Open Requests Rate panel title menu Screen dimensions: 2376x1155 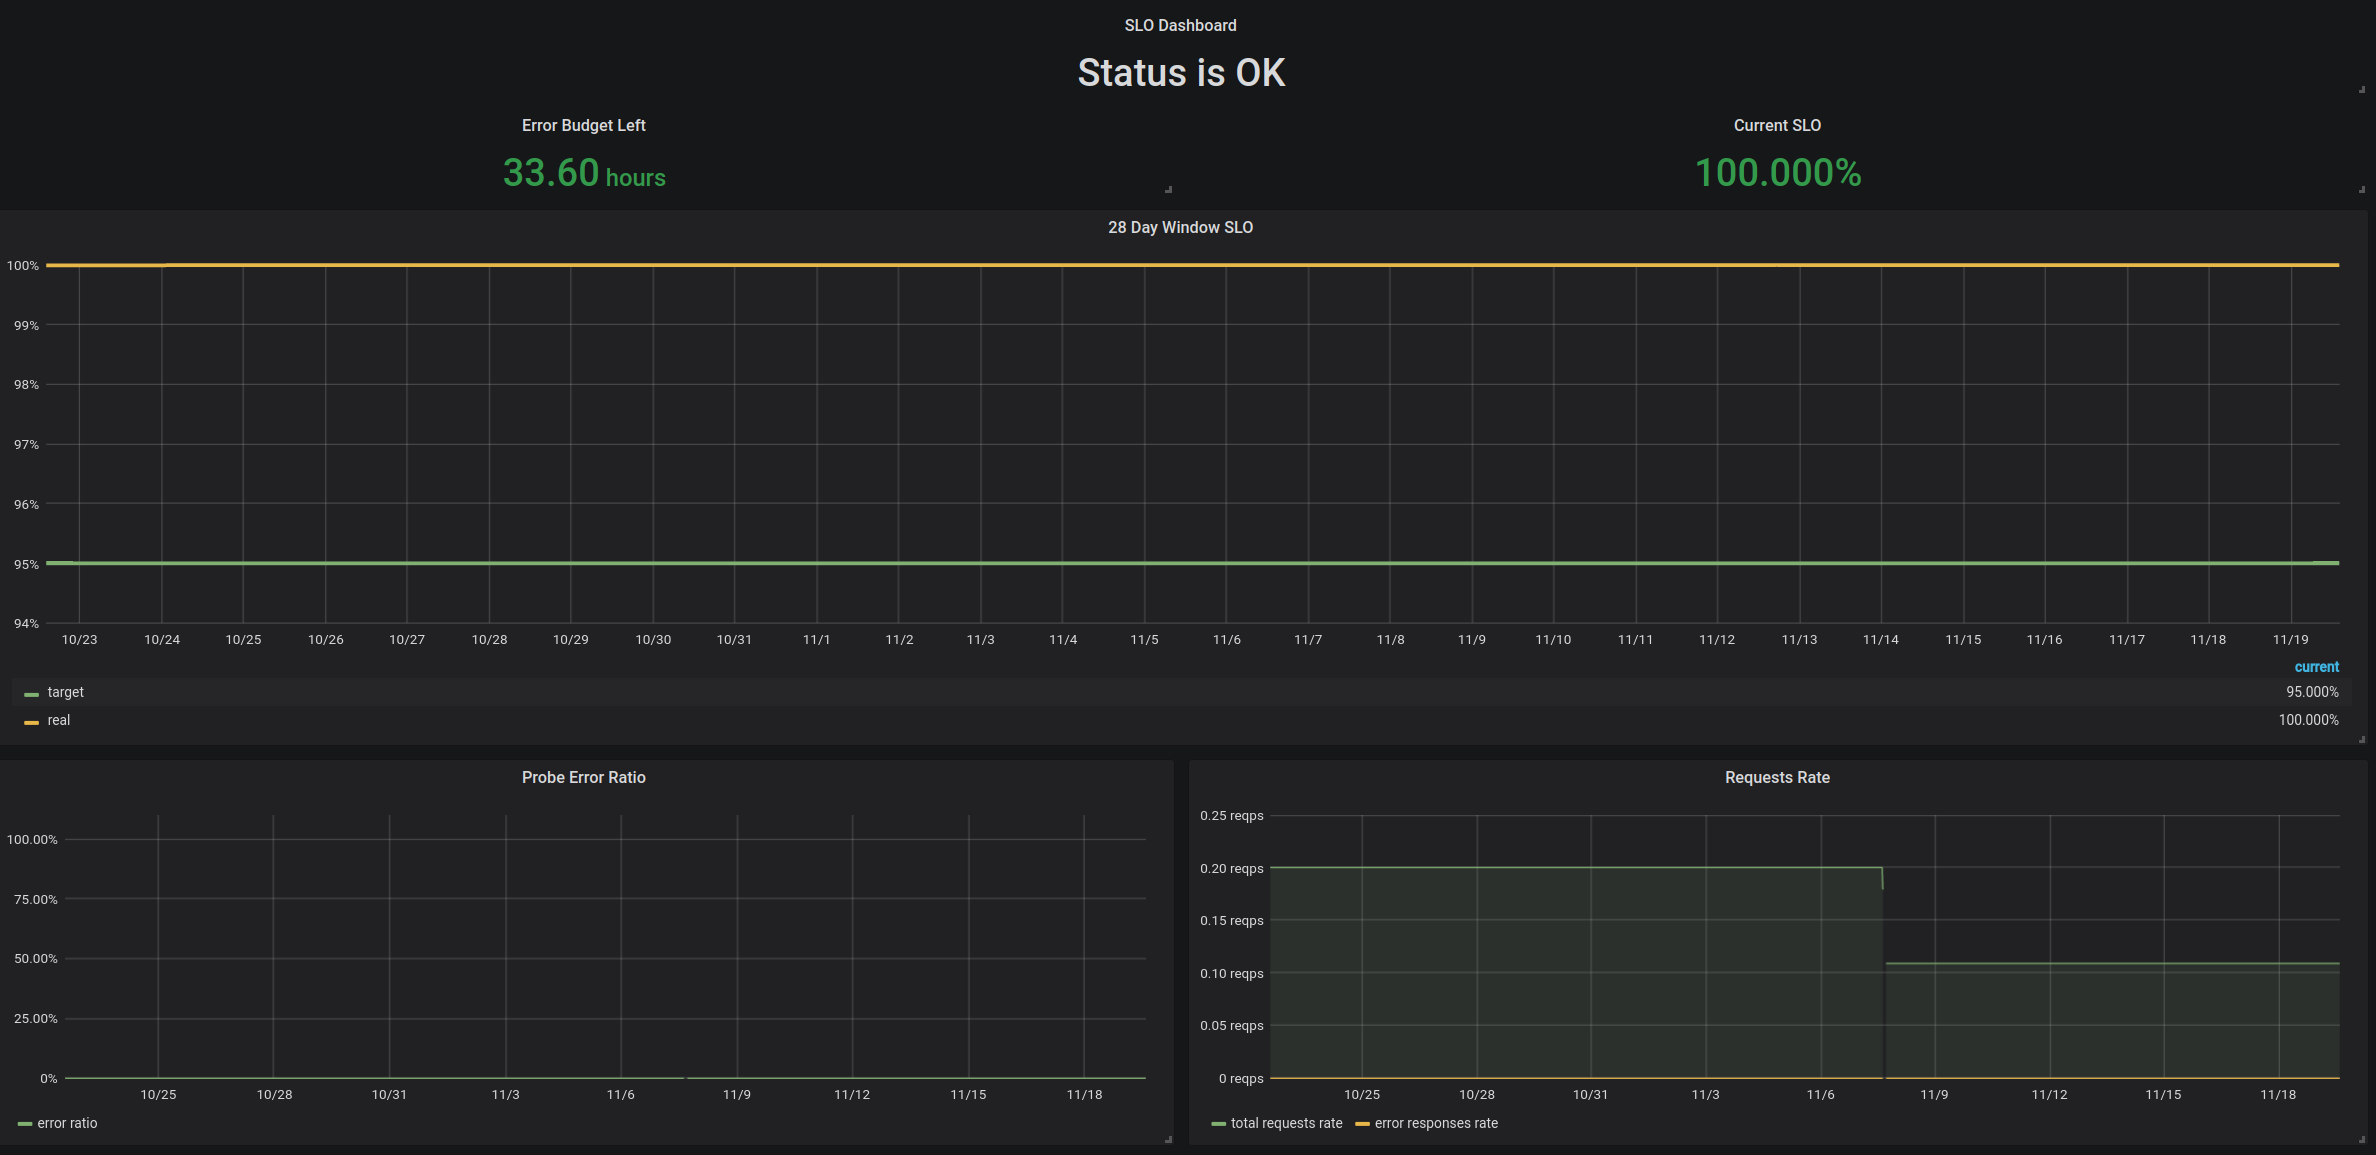[x=1777, y=777]
